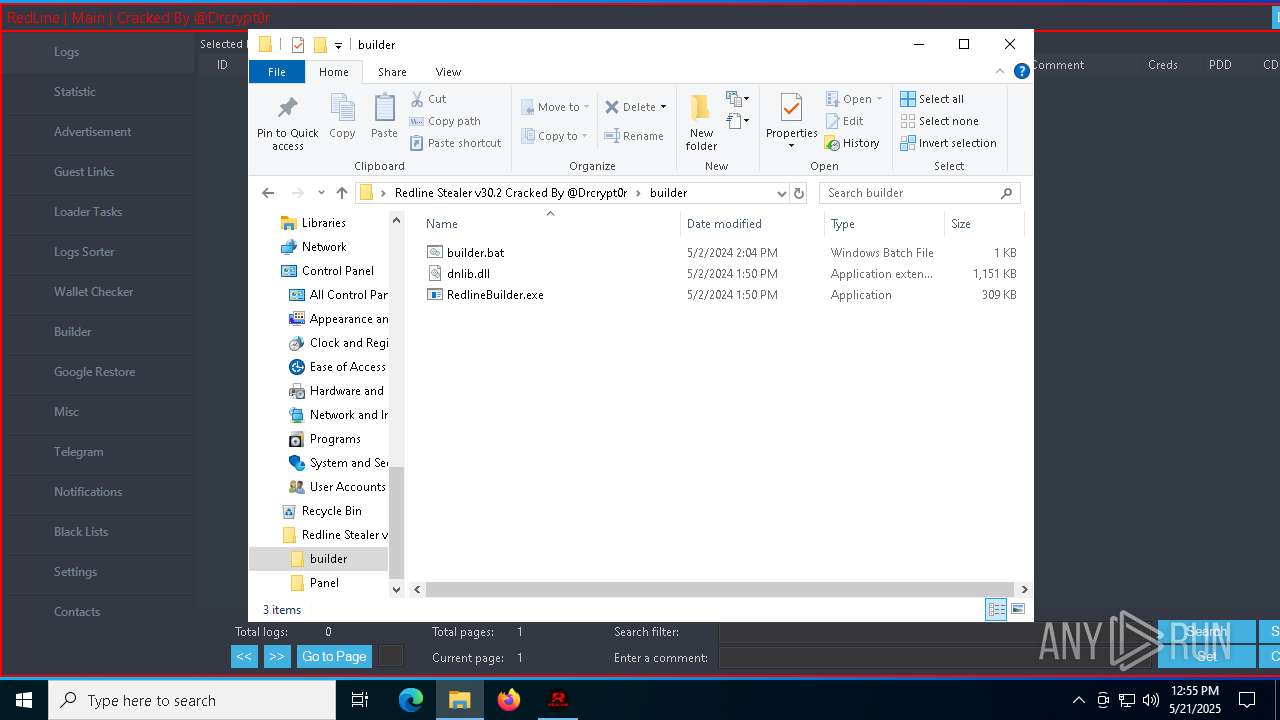Click Select all
This screenshot has height=720, width=1280.
pos(932,99)
